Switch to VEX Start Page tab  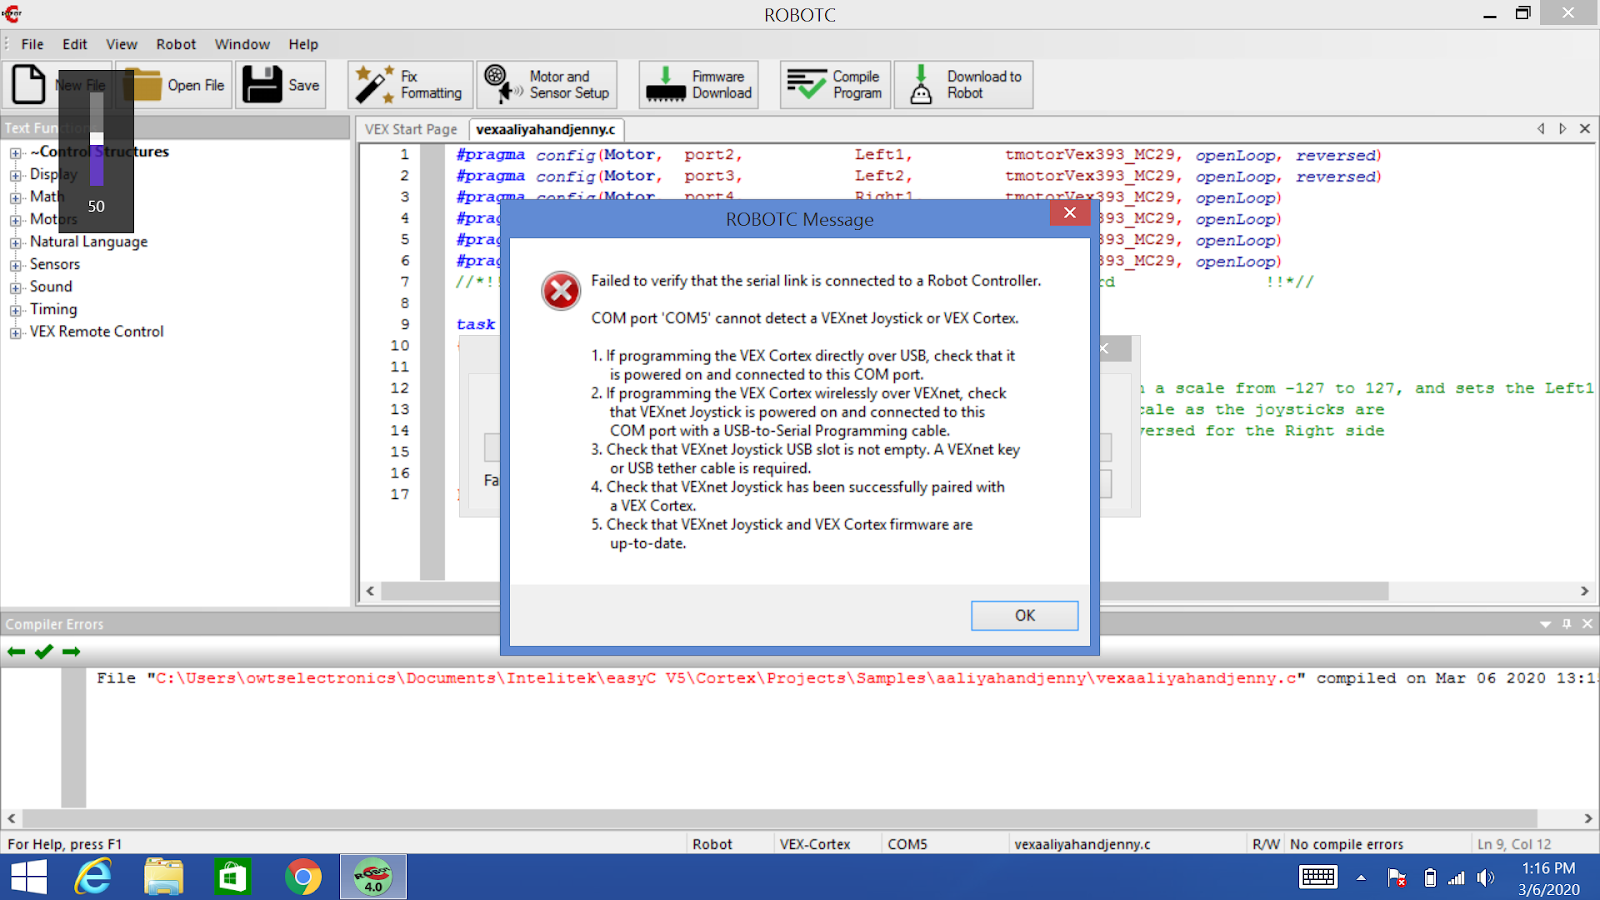[411, 129]
